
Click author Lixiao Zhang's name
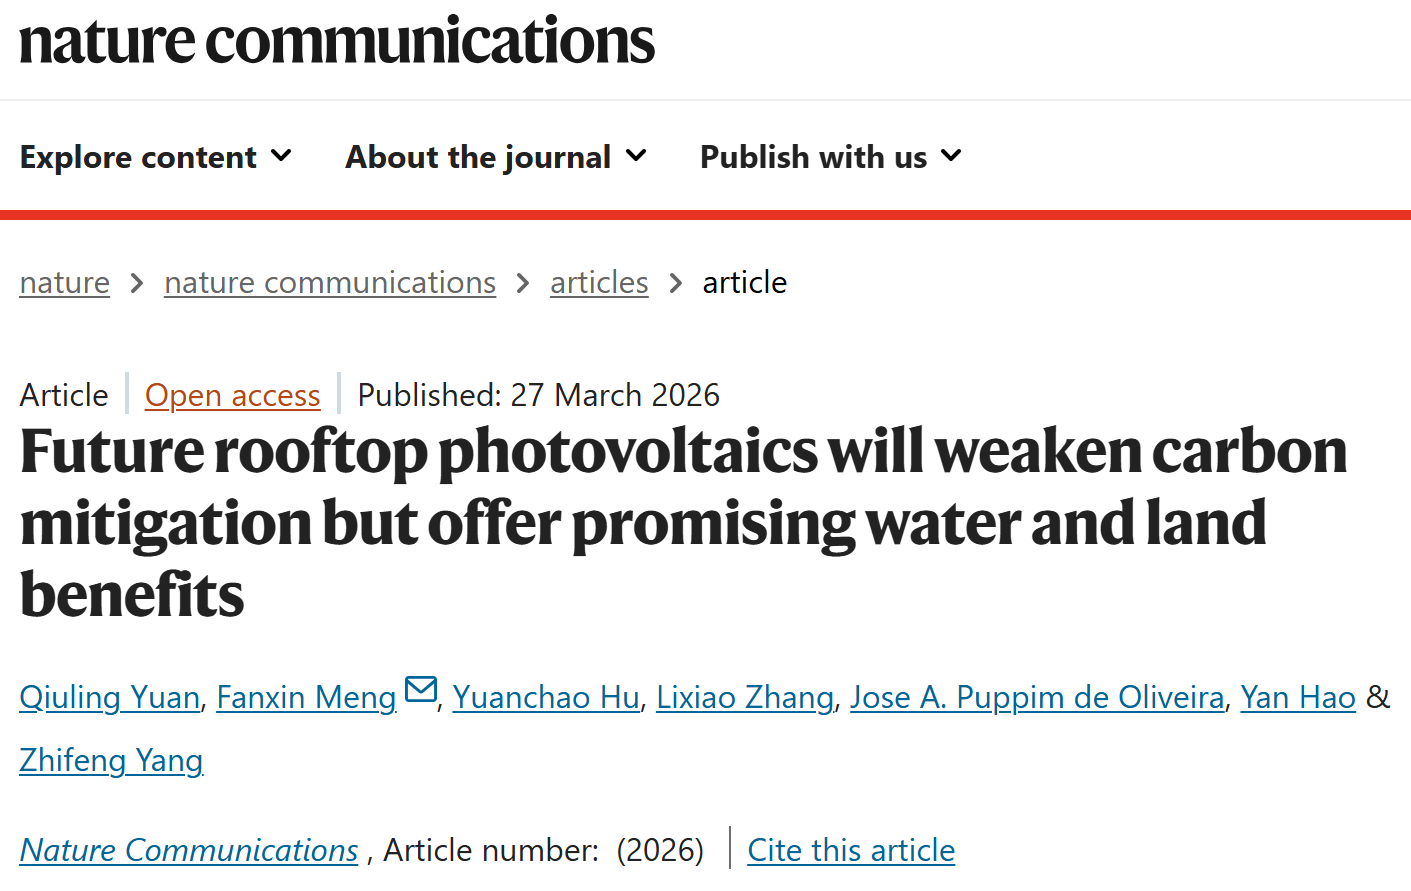(745, 697)
